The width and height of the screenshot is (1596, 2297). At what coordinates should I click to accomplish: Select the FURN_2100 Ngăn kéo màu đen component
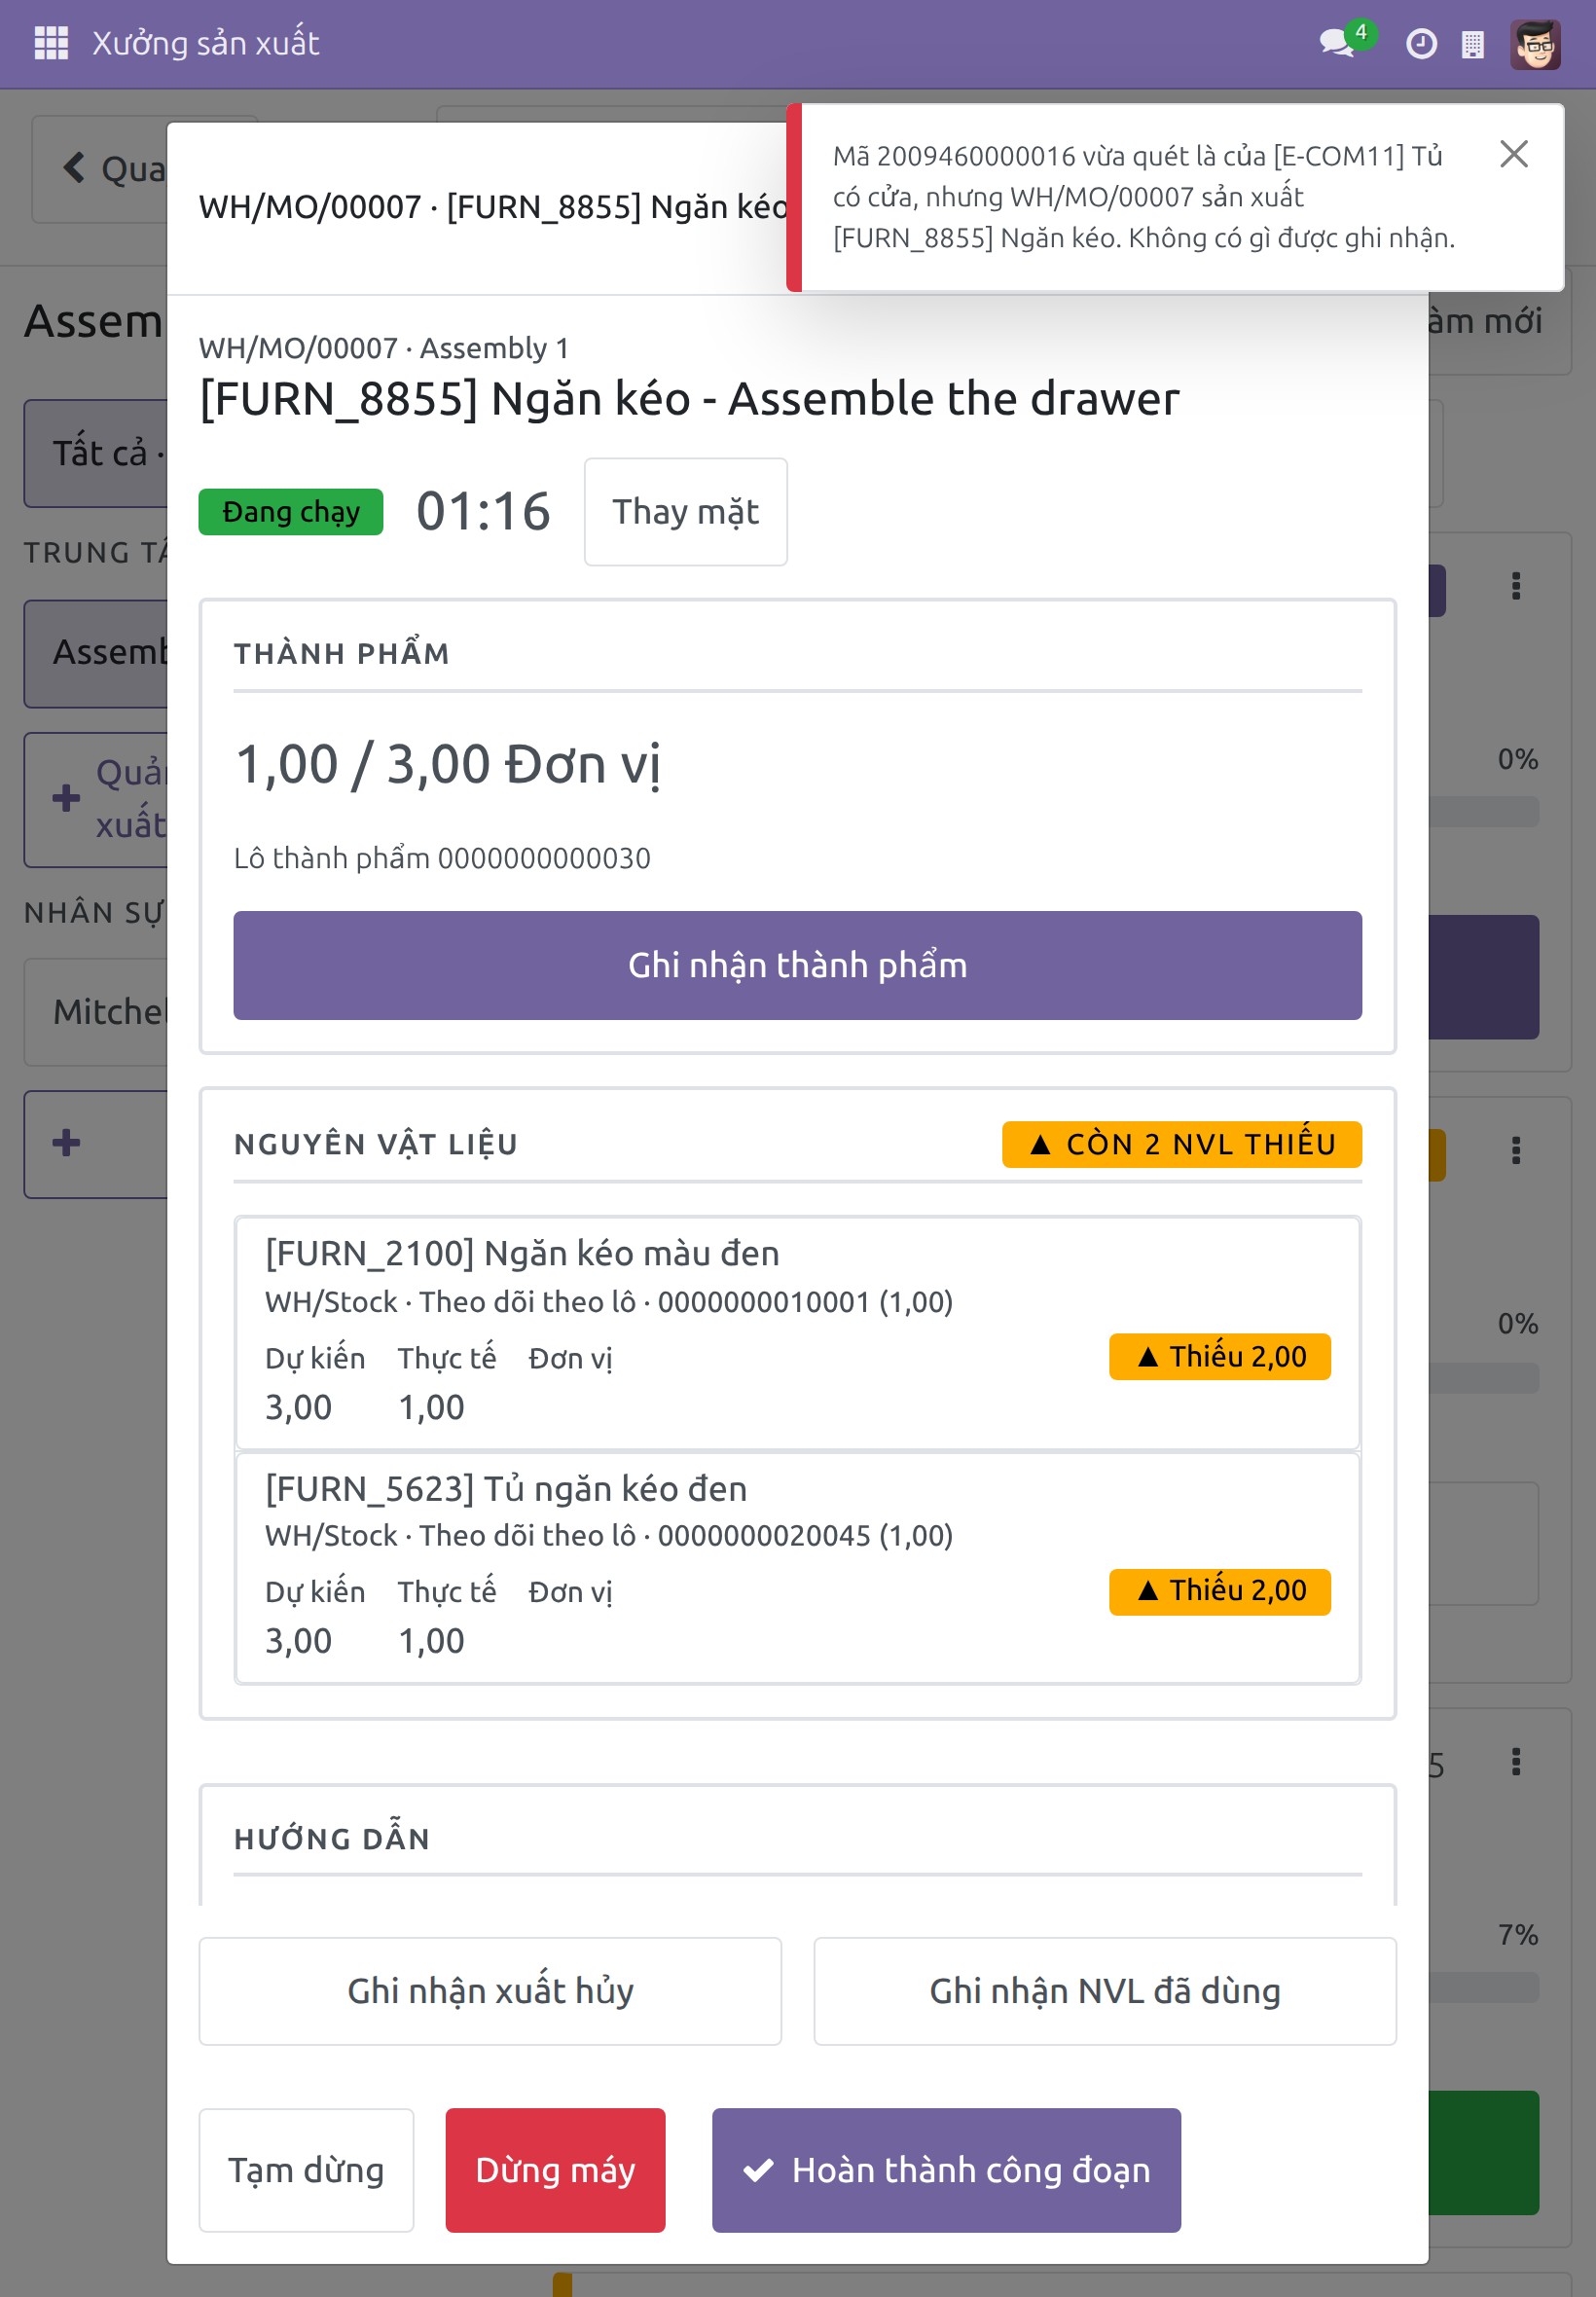(797, 1332)
